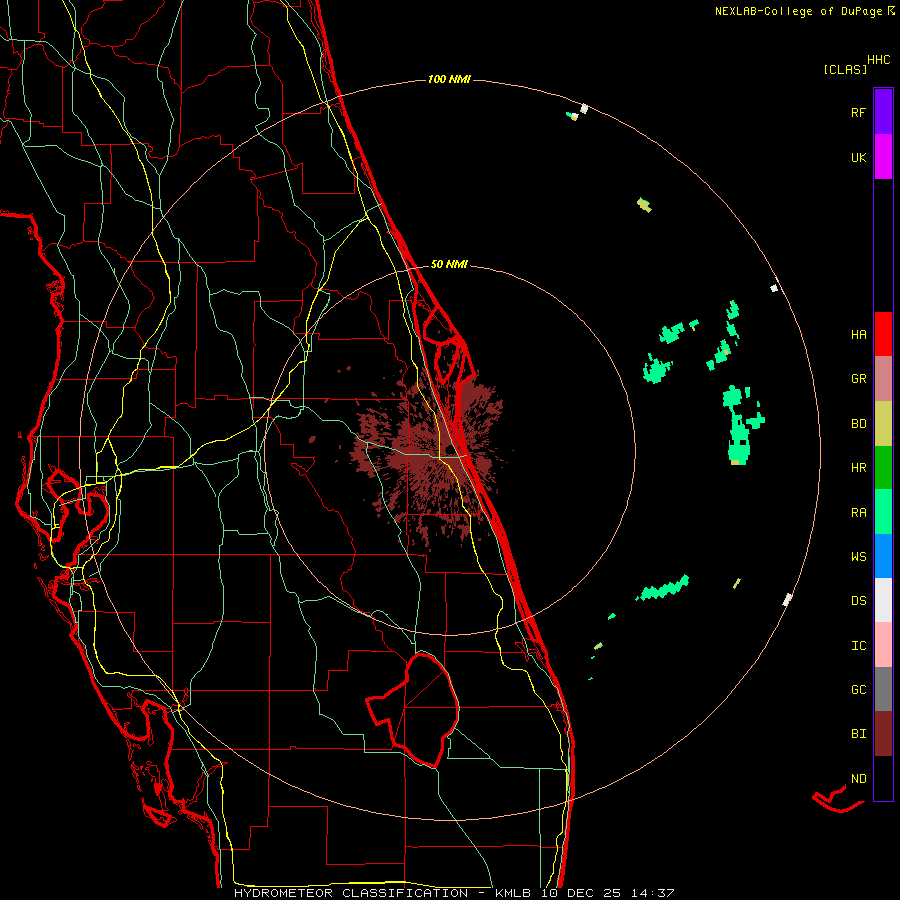Click the bright green RA swatch
The width and height of the screenshot is (900, 900).
pos(883,512)
